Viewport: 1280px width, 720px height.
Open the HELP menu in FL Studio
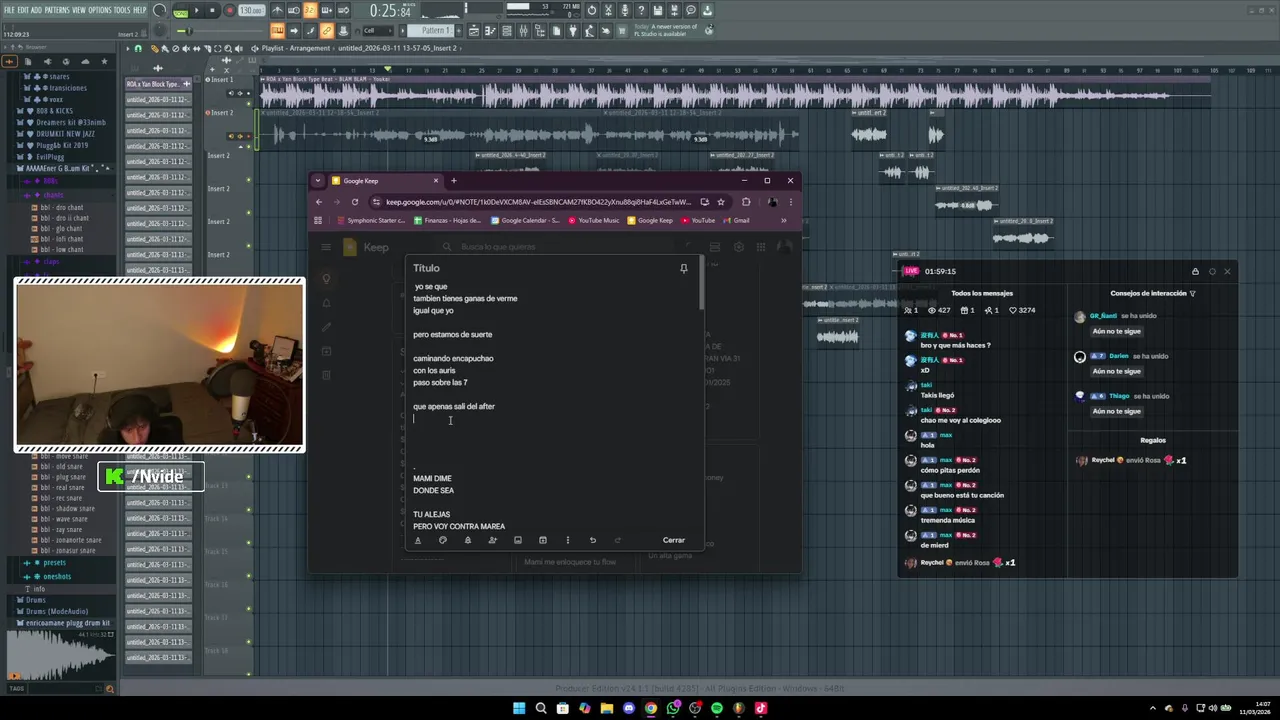(140, 10)
